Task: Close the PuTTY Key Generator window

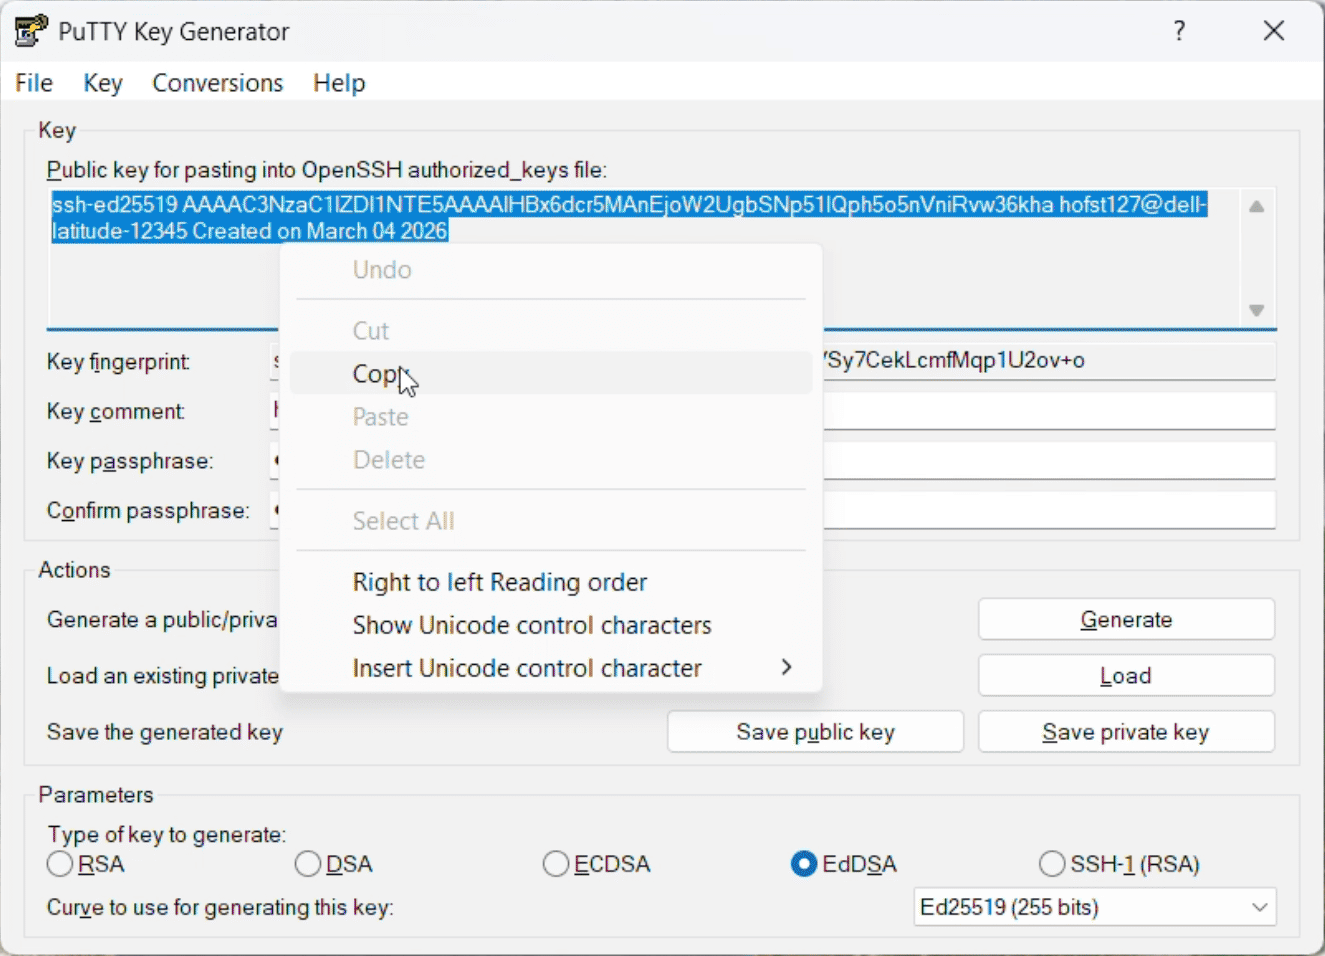Action: [1274, 31]
